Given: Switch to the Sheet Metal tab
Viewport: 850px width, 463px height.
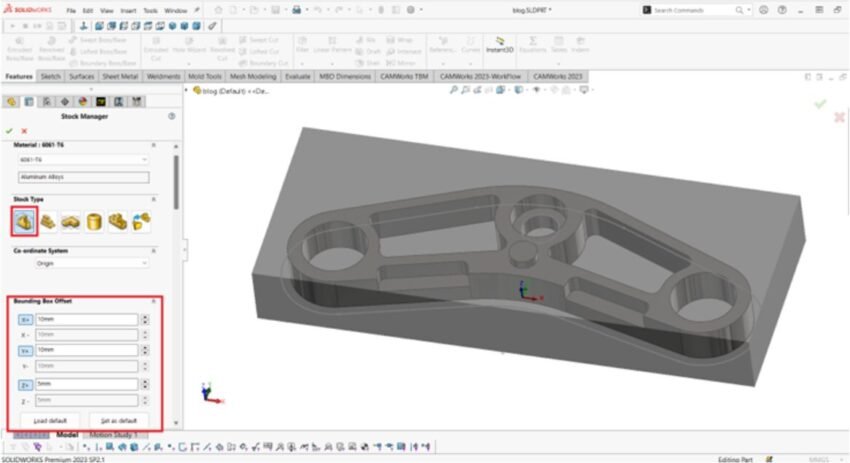Looking at the screenshot, I should click(120, 76).
